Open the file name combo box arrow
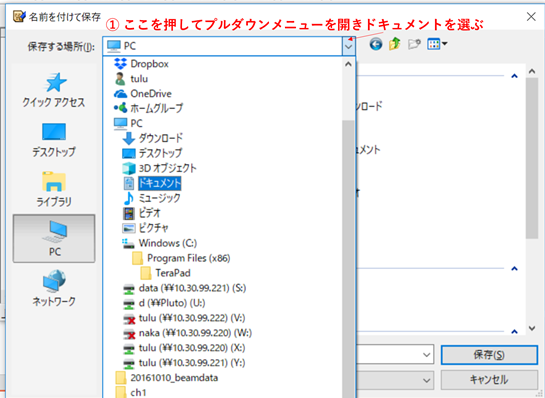This screenshot has width=545, height=398. tap(426, 355)
